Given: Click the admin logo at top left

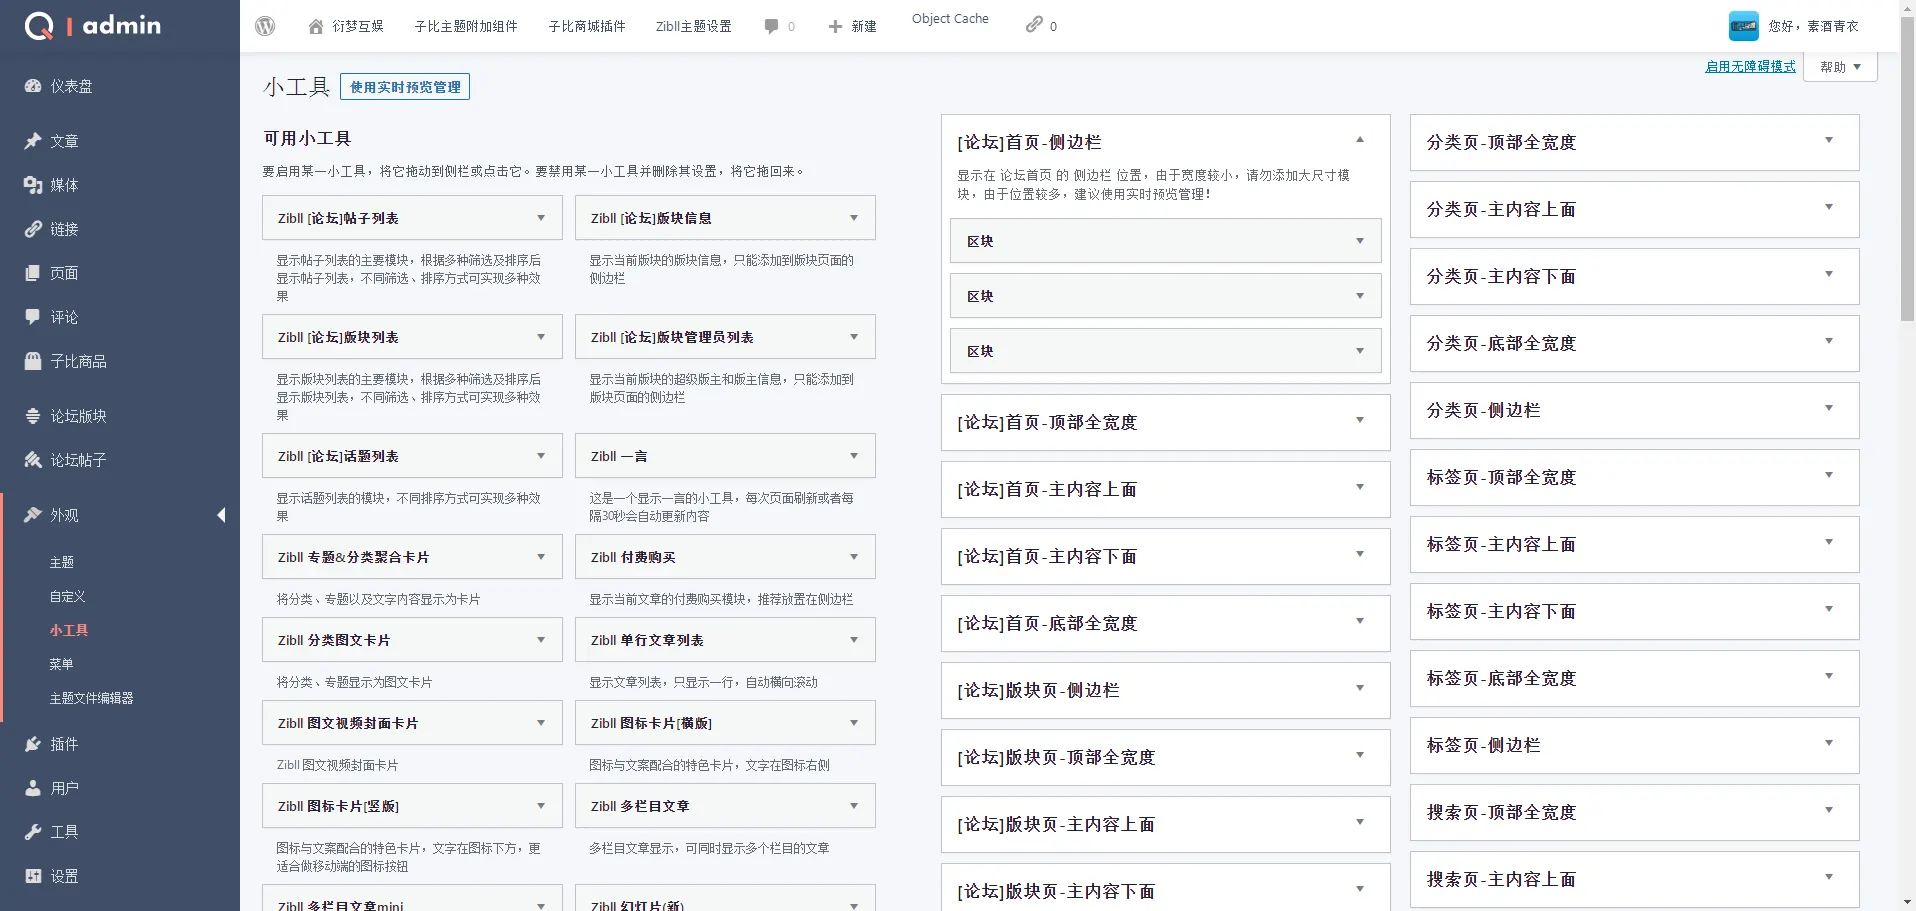Looking at the screenshot, I should coord(92,25).
